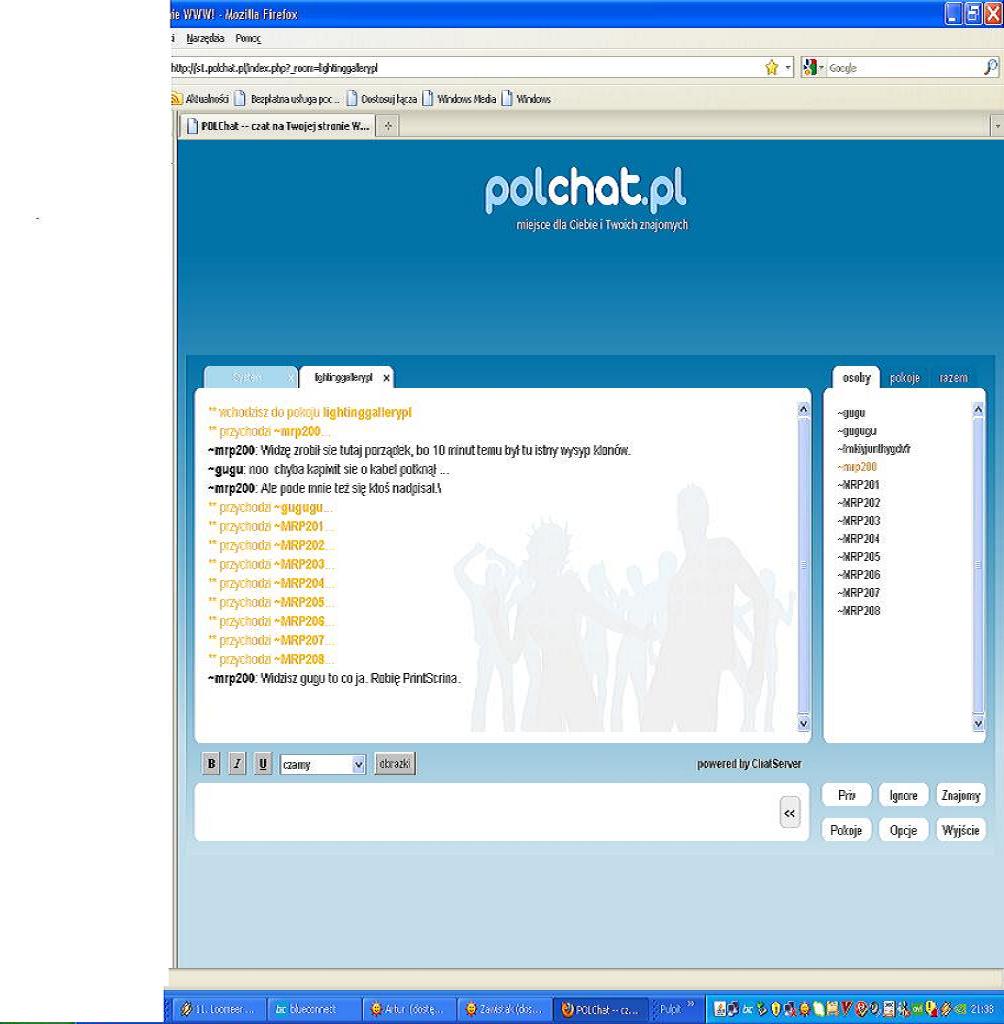1004x1024 pixels.
Task: Select the lightinggallerypl room tab
Action: tap(343, 377)
